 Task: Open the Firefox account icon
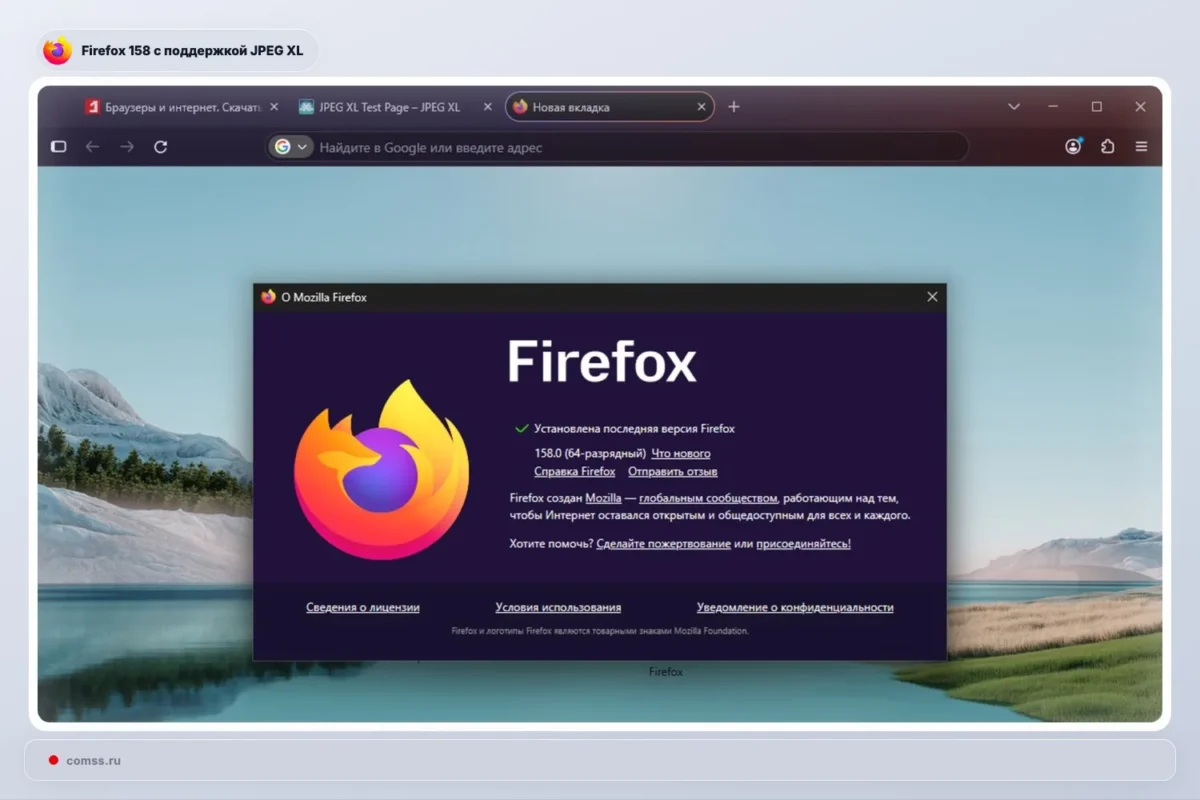pyautogui.click(x=1074, y=146)
